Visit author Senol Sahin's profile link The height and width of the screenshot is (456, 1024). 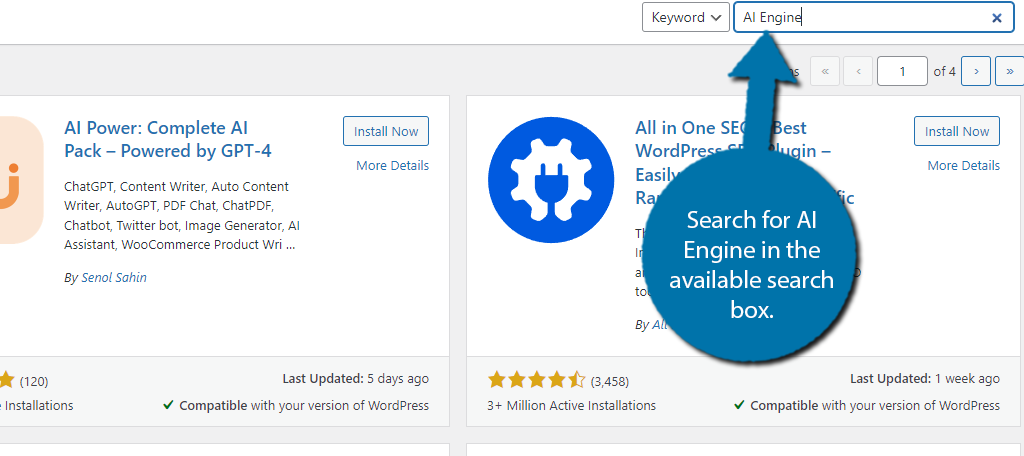[x=114, y=278]
